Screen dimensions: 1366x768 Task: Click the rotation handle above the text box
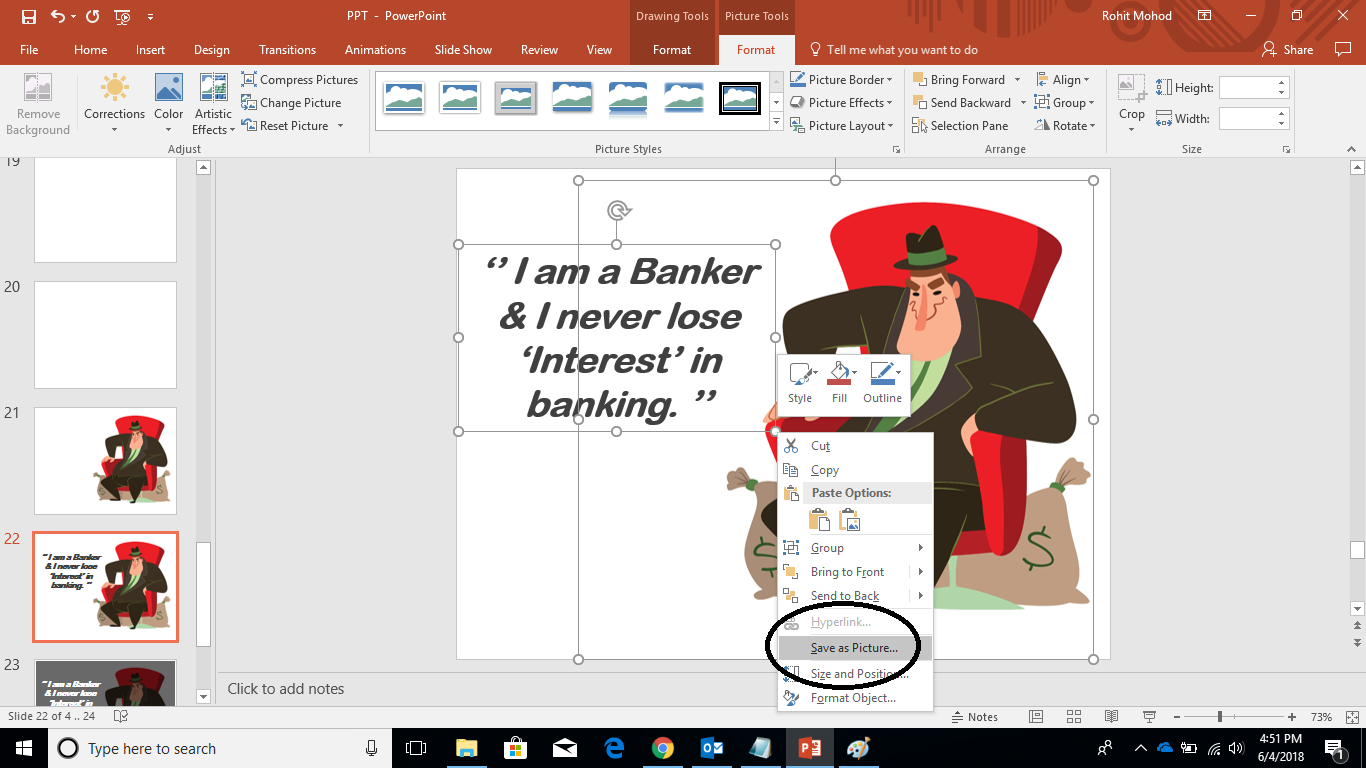[x=619, y=211]
